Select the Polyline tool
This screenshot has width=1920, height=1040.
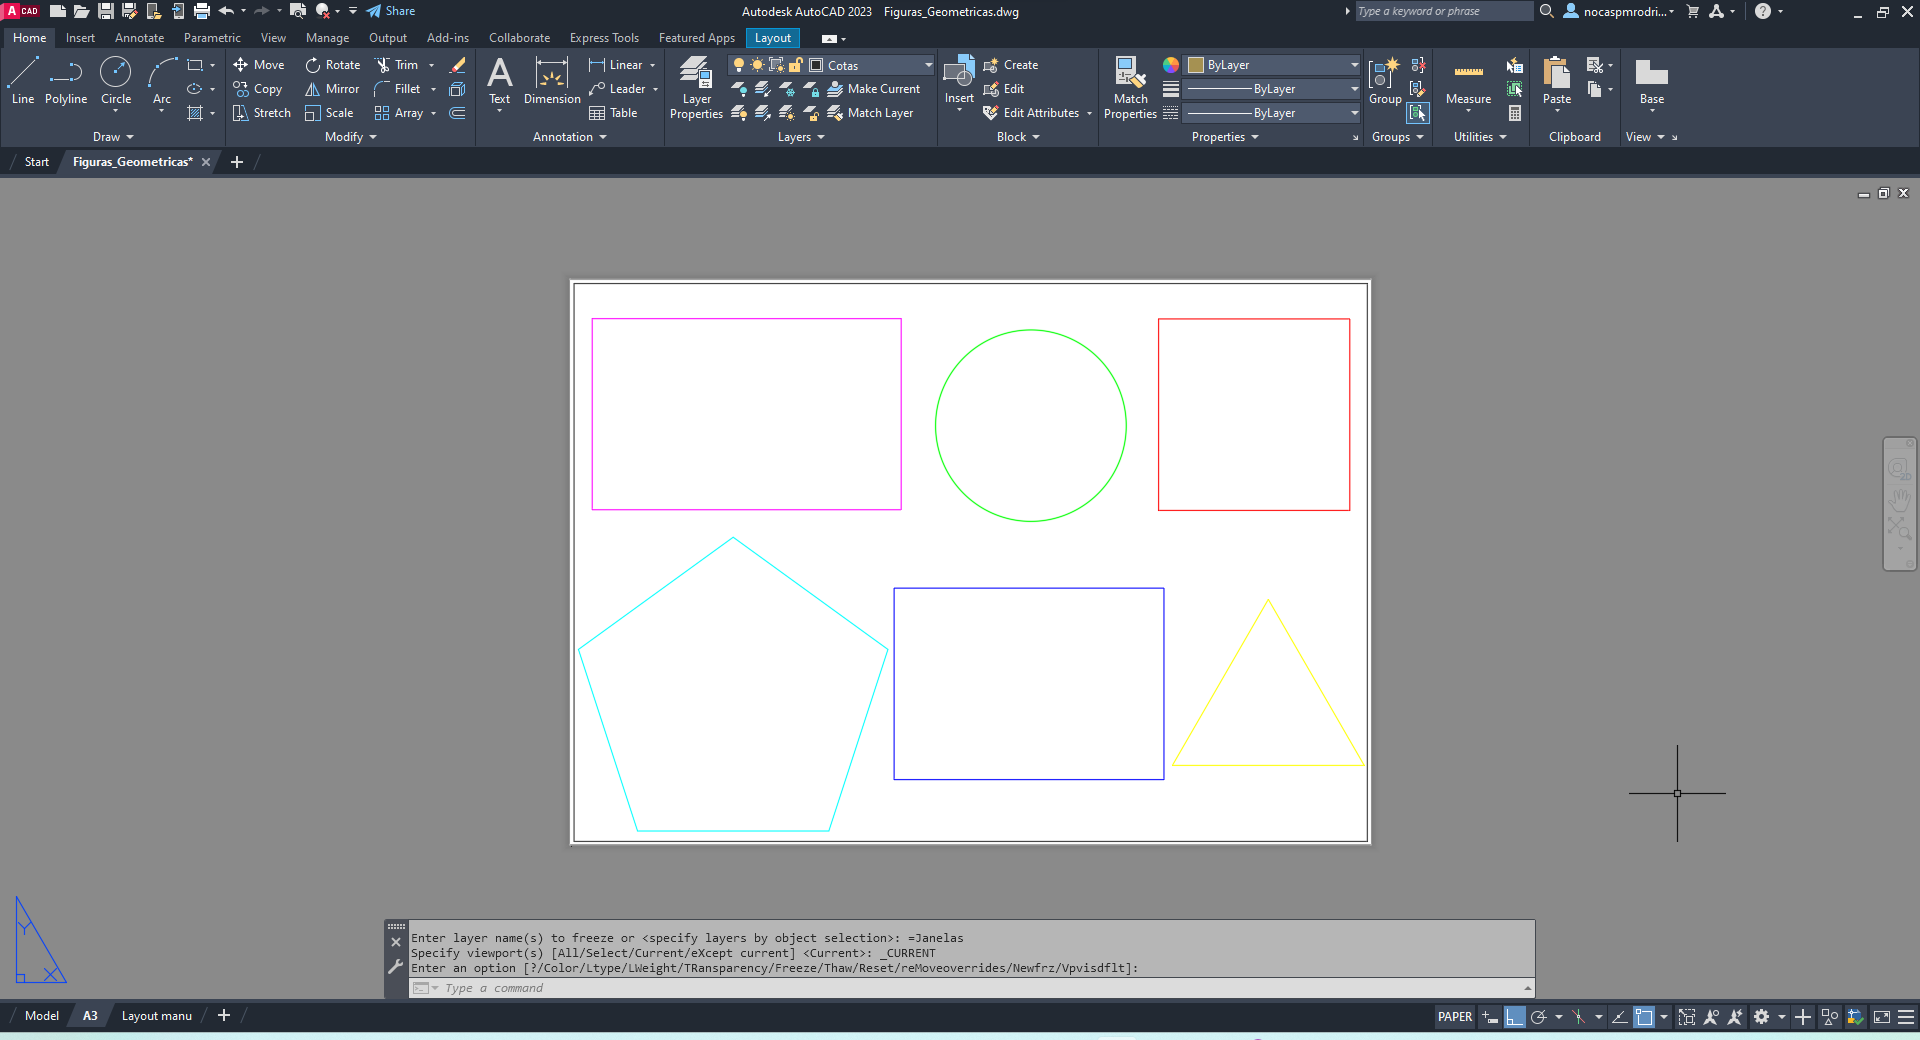(x=66, y=80)
